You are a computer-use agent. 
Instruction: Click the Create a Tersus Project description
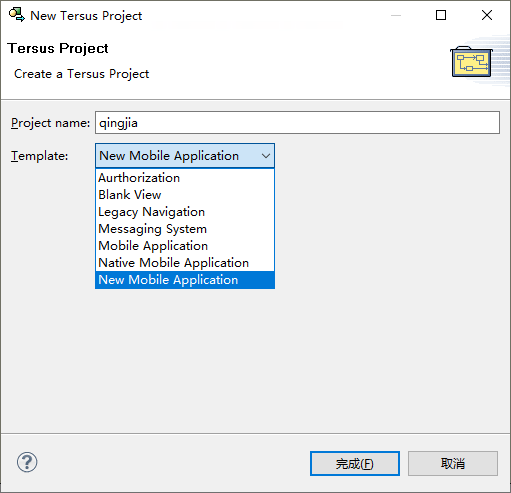(81, 74)
